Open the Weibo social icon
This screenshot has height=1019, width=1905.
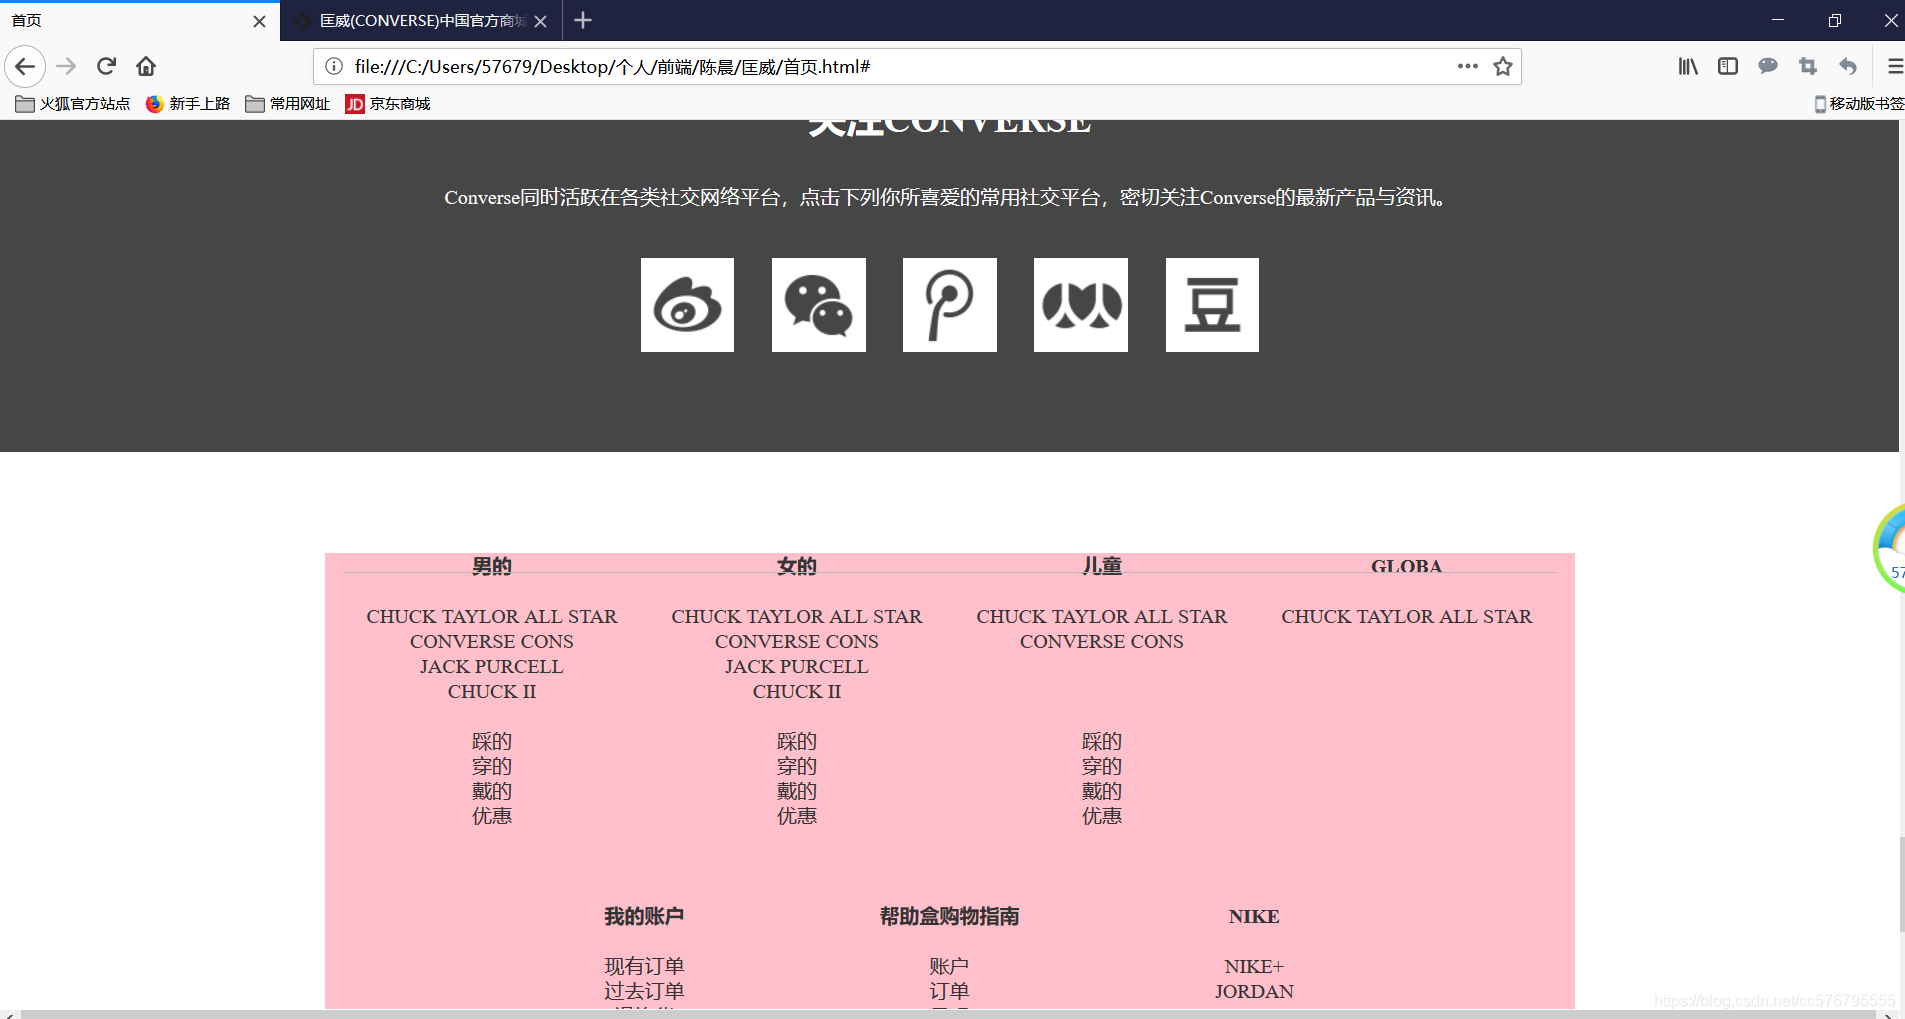click(687, 305)
